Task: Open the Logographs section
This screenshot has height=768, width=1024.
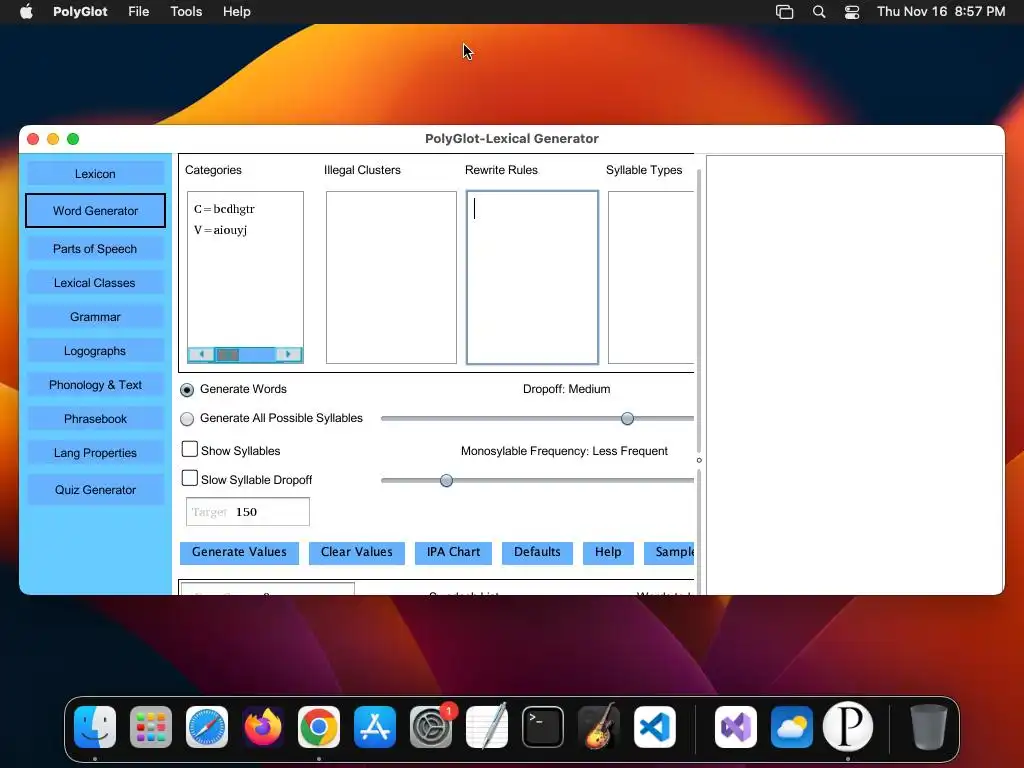Action: click(x=95, y=351)
